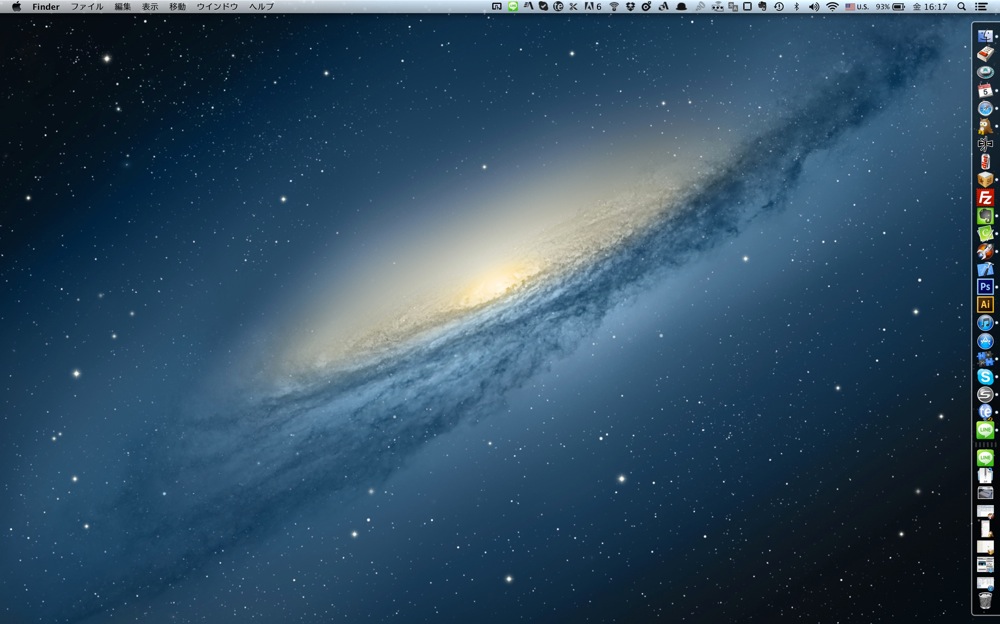Open the te icon app in the Dock
The height and width of the screenshot is (624, 1000).
pyautogui.click(x=985, y=412)
